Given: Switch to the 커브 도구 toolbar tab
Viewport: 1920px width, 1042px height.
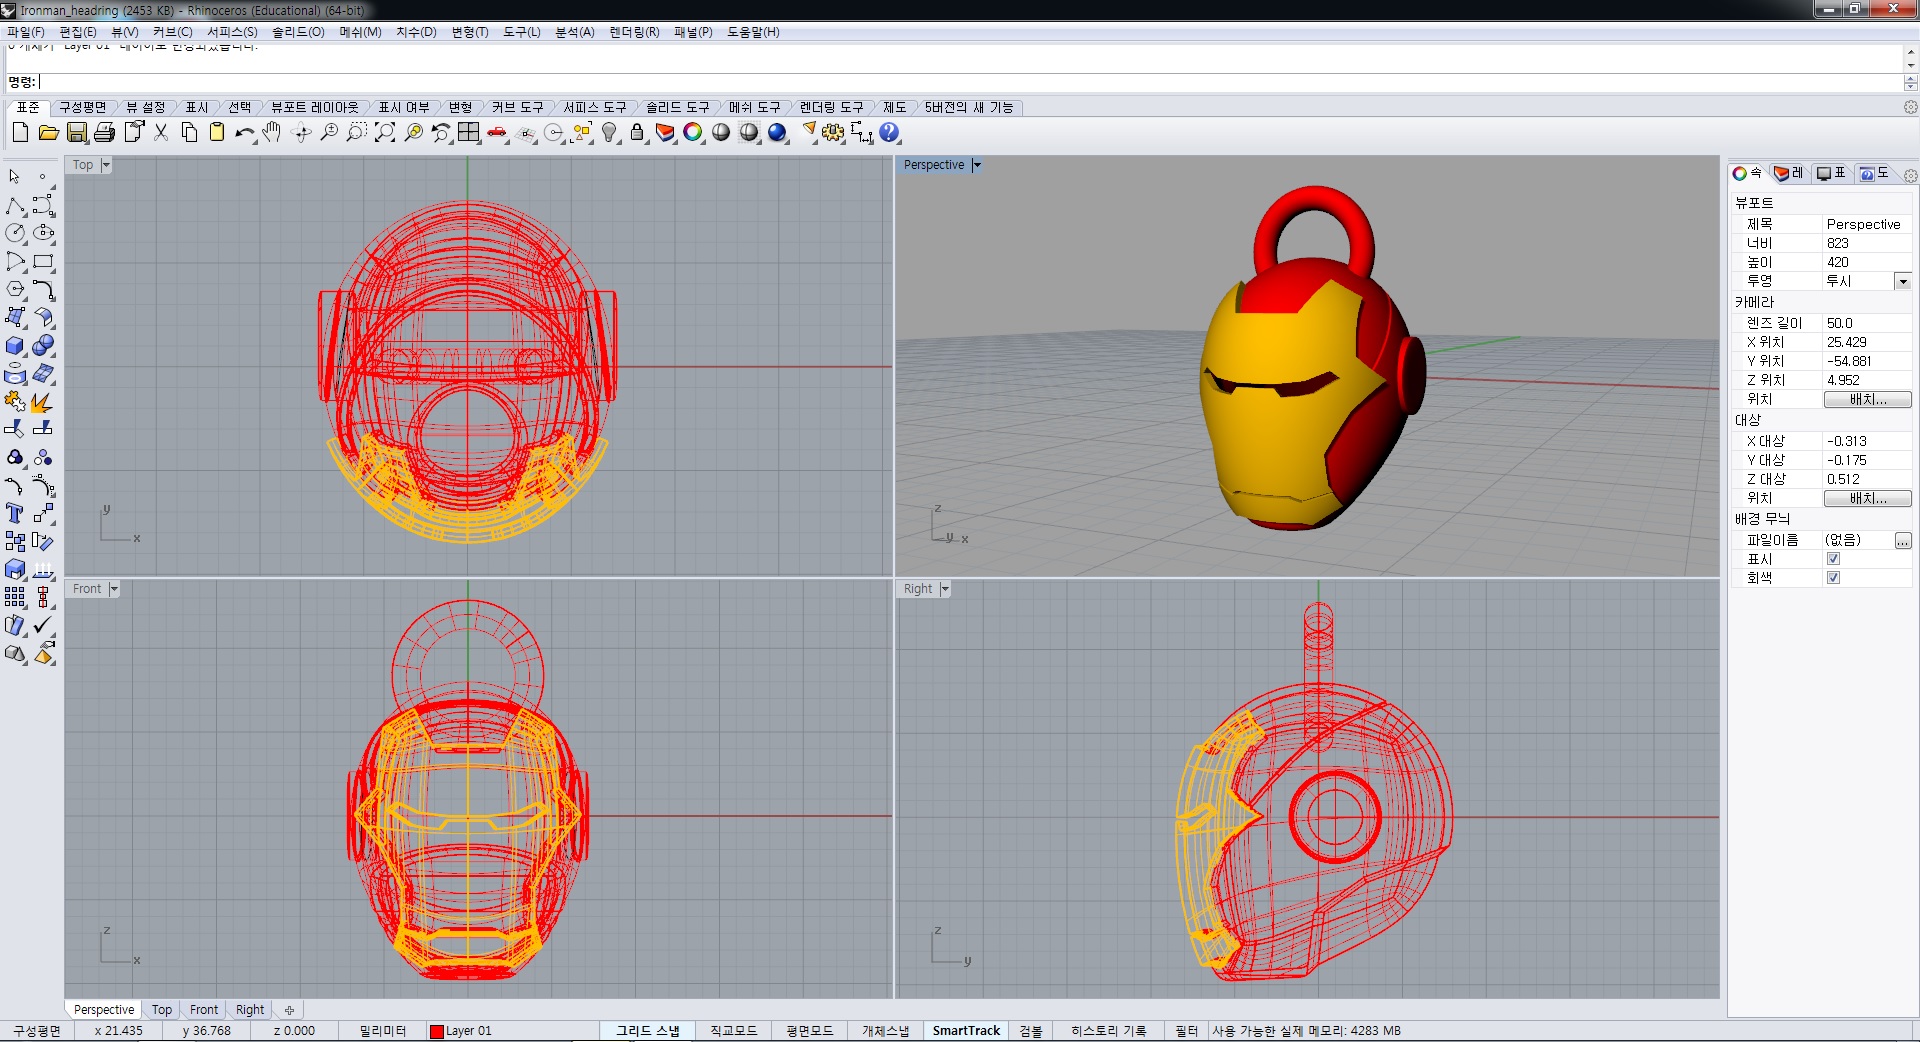Looking at the screenshot, I should click(x=517, y=107).
